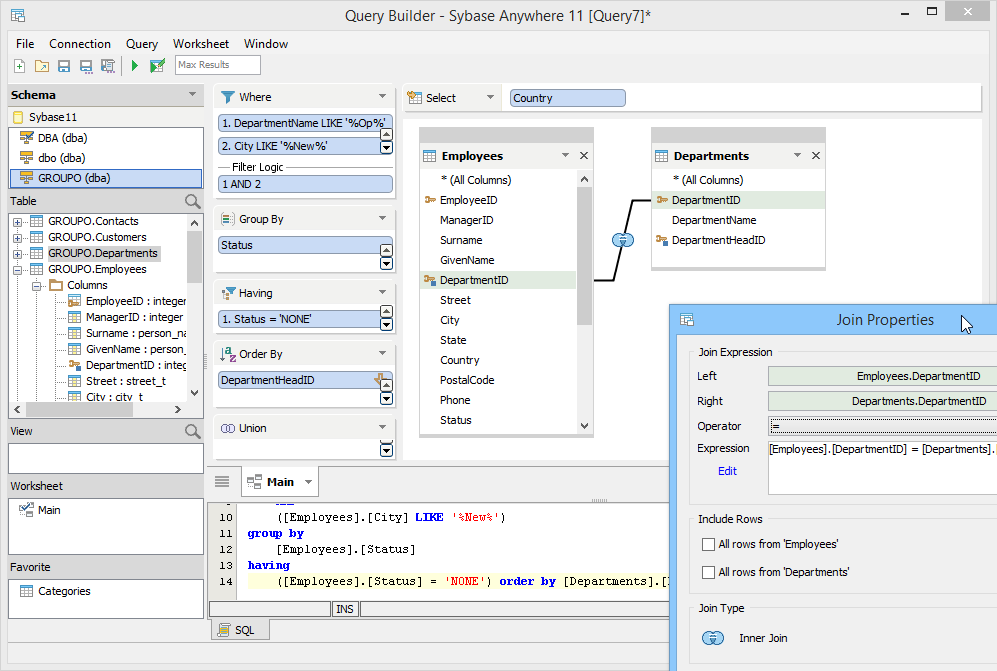Image resolution: width=997 pixels, height=671 pixels.
Task: Enable All rows from 'Departments' checkbox
Action: coord(708,572)
